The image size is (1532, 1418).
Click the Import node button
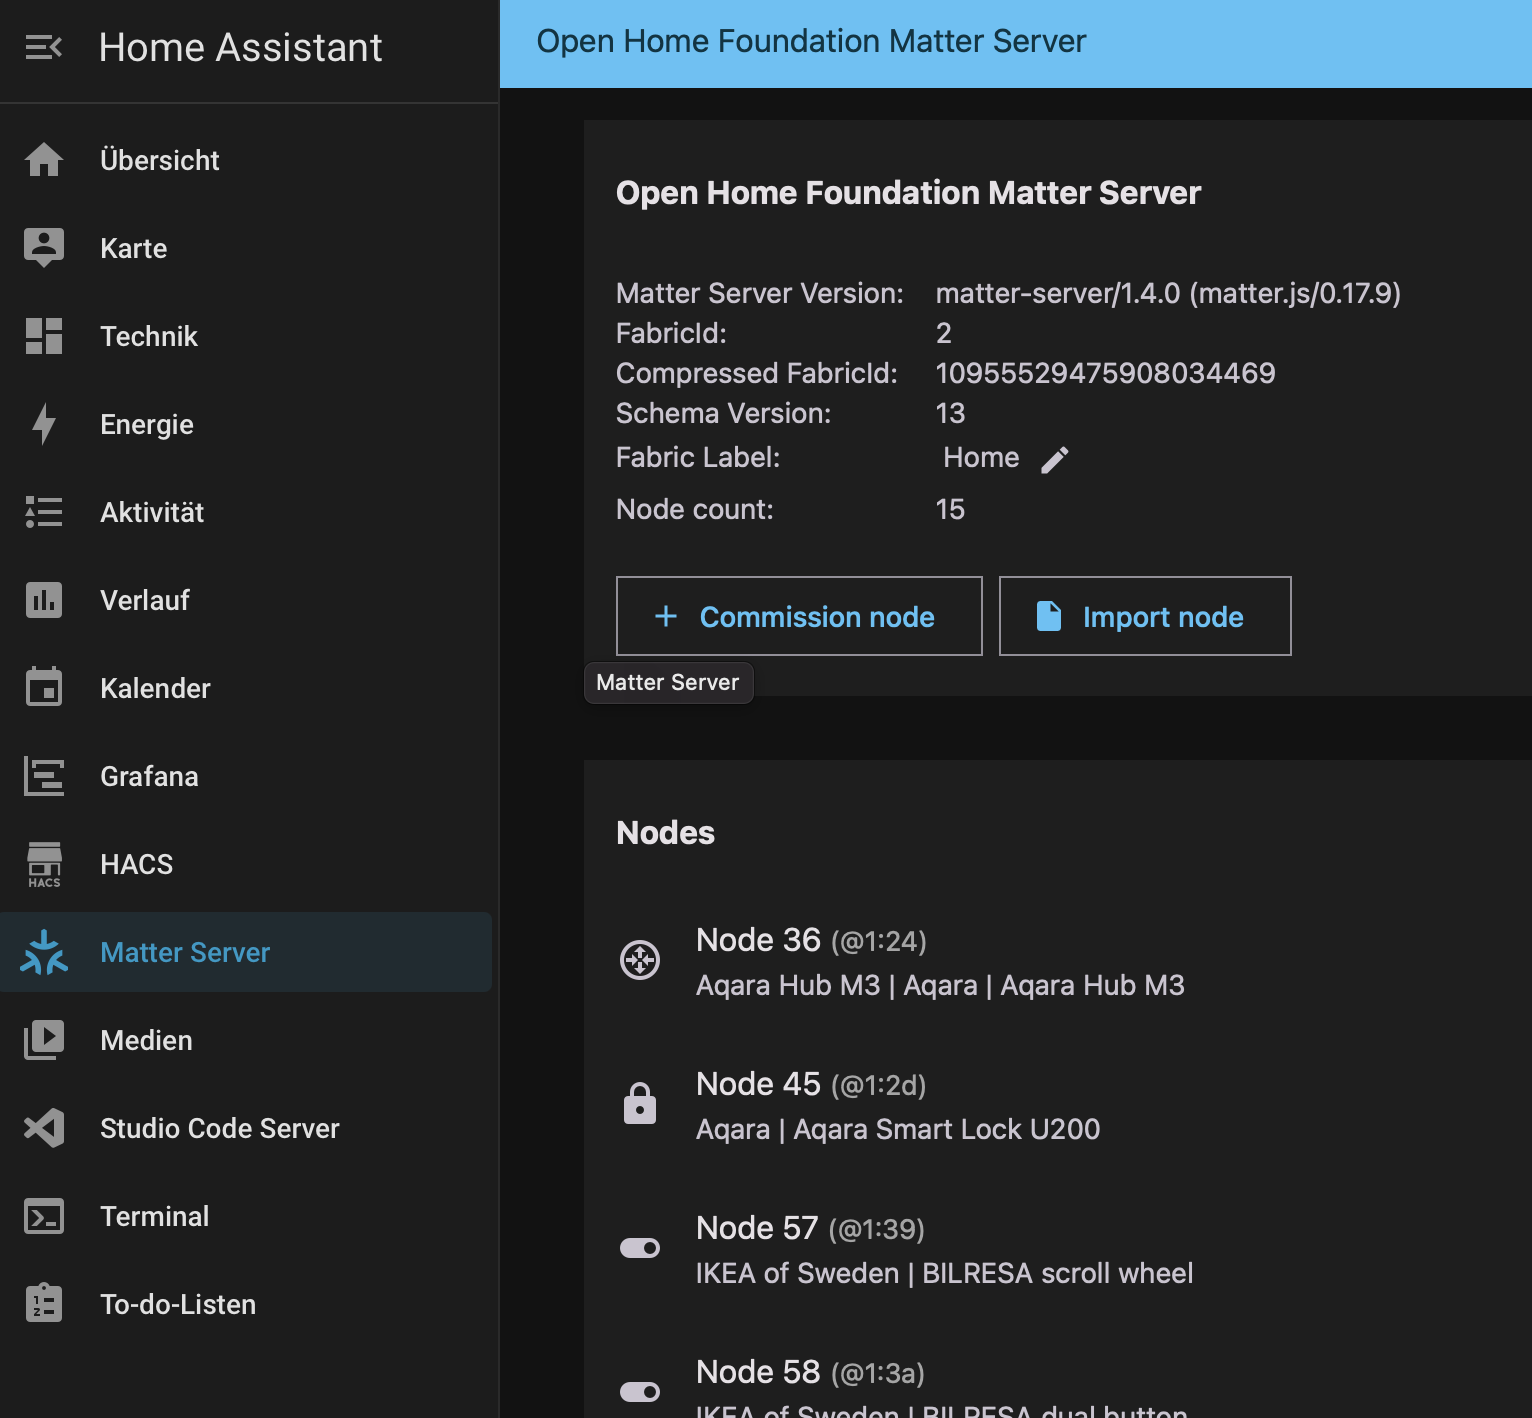[1145, 616]
